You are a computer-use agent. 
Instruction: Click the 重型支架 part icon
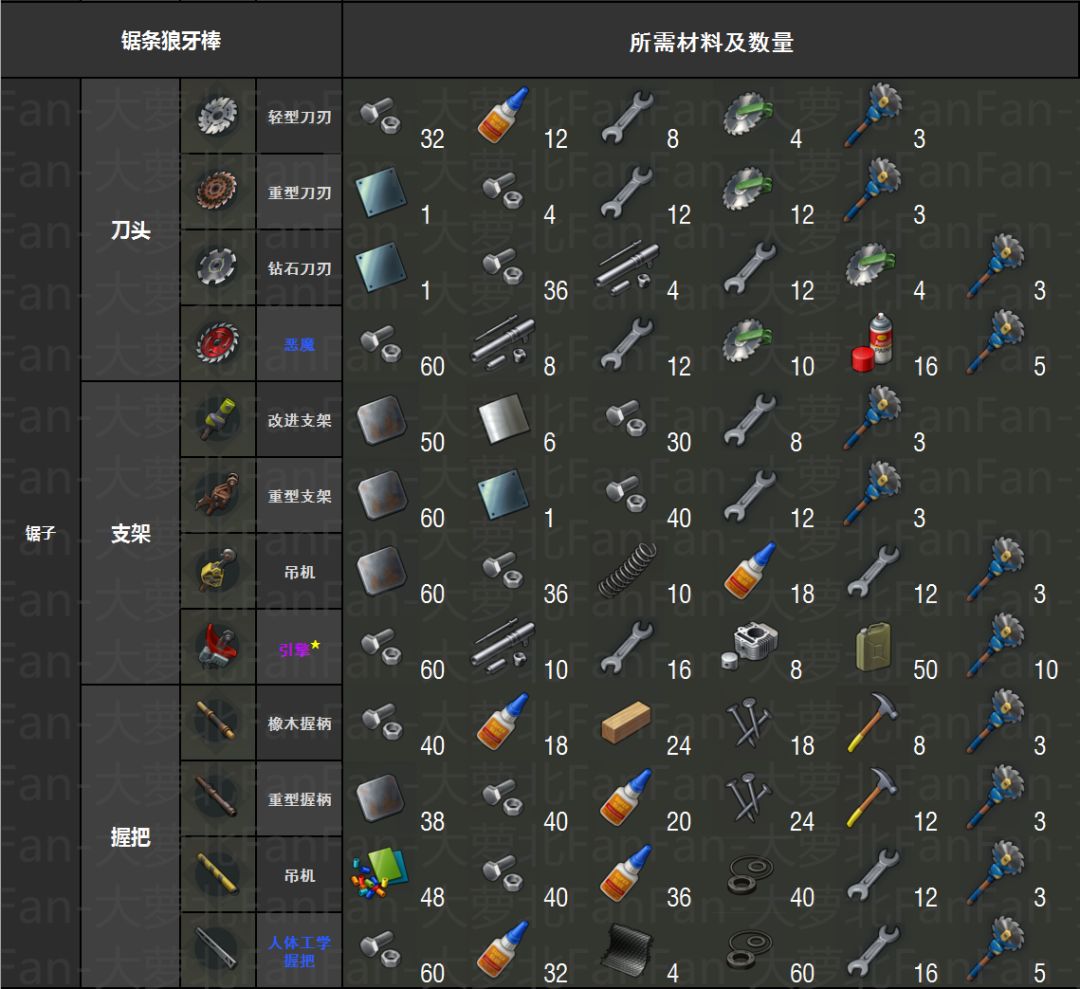tap(218, 494)
